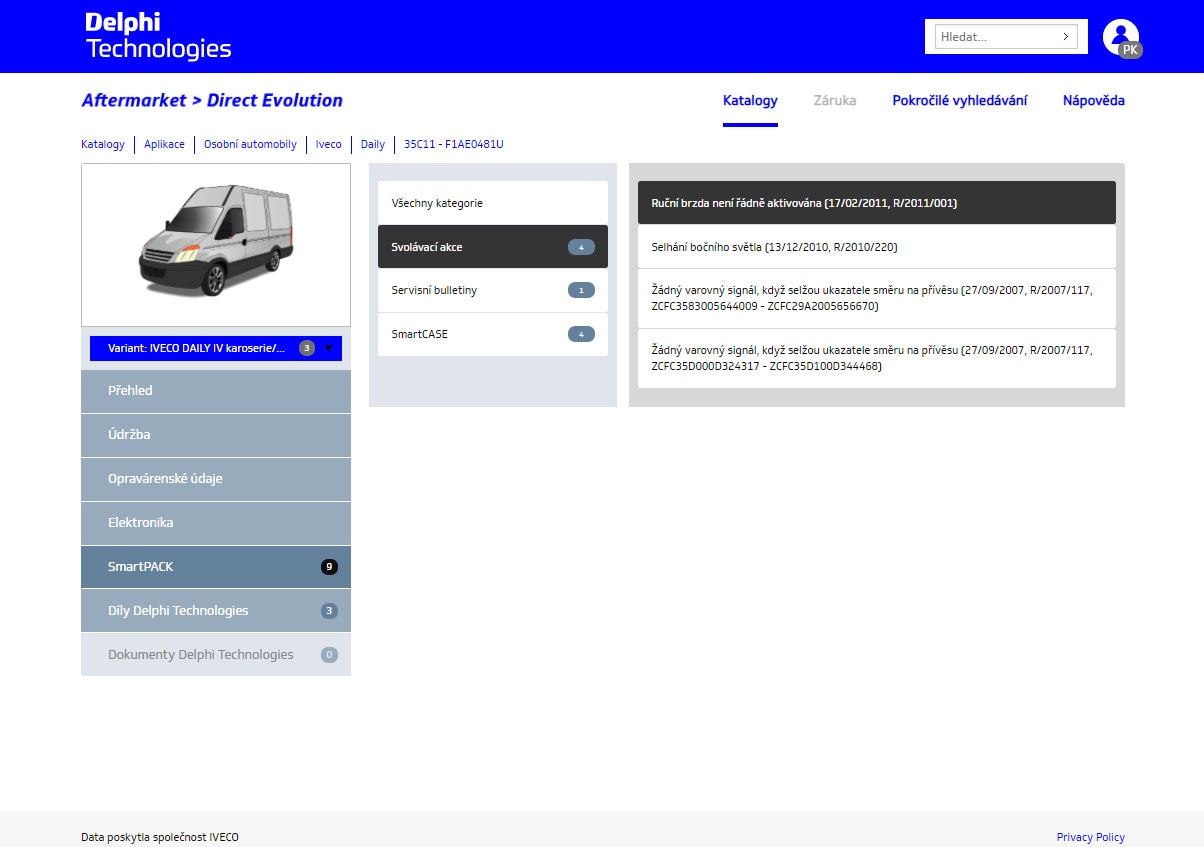Click the search submit arrow icon
The image size is (1204, 847).
pyautogui.click(x=1066, y=37)
